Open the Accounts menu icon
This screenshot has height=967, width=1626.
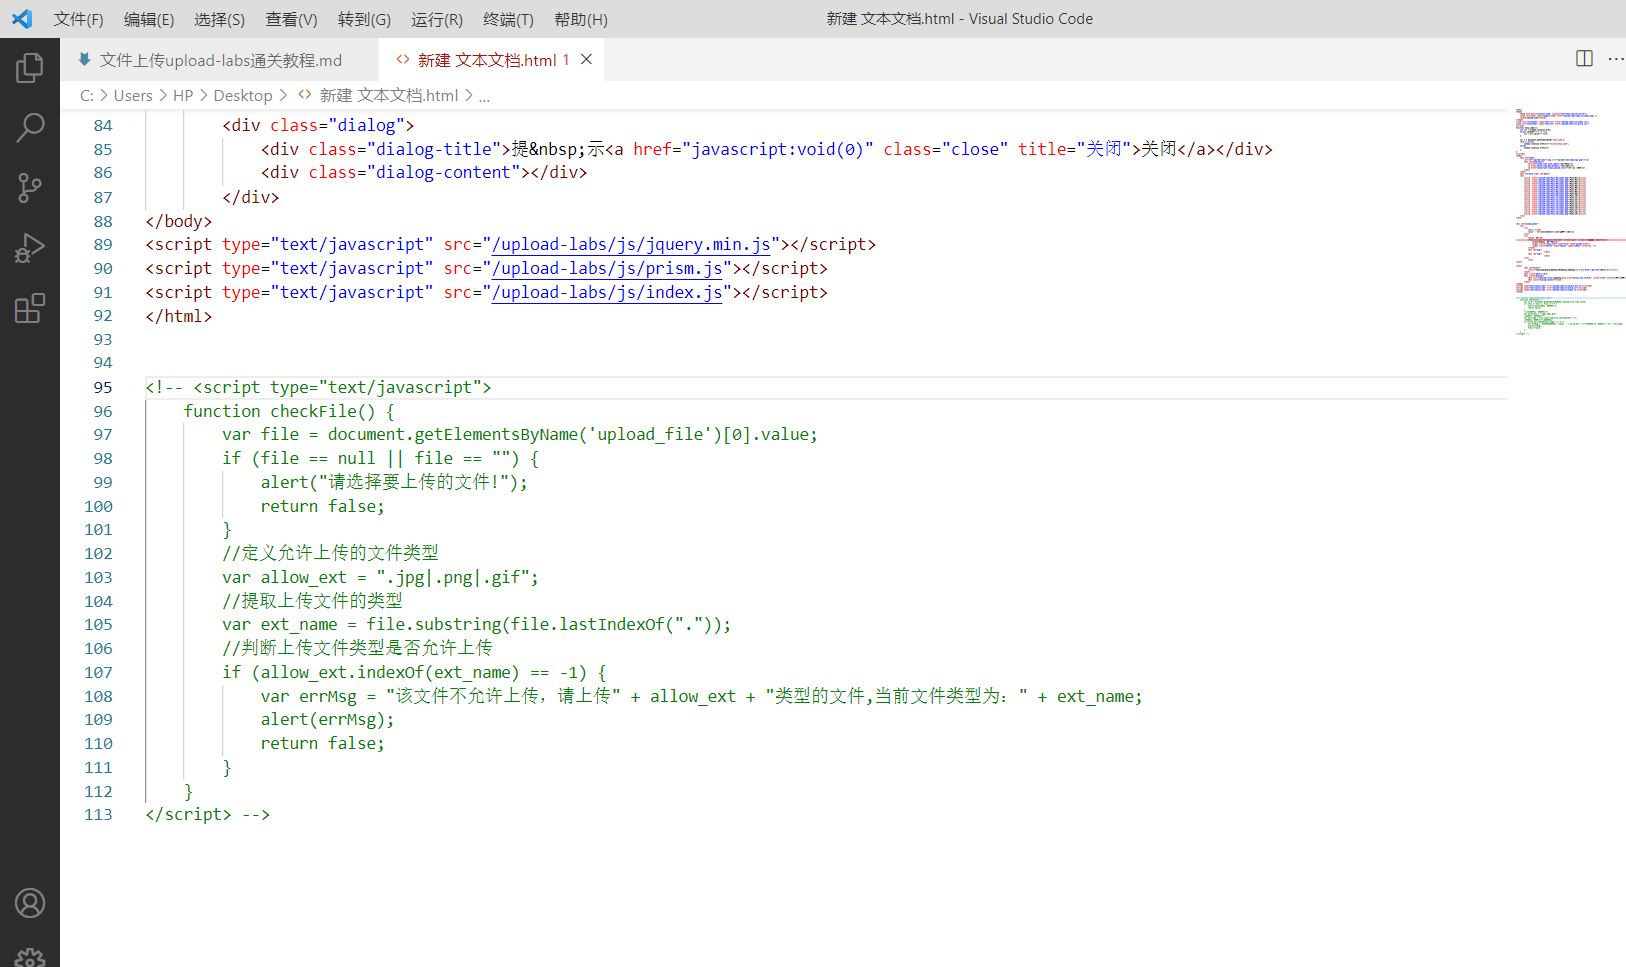[30, 903]
